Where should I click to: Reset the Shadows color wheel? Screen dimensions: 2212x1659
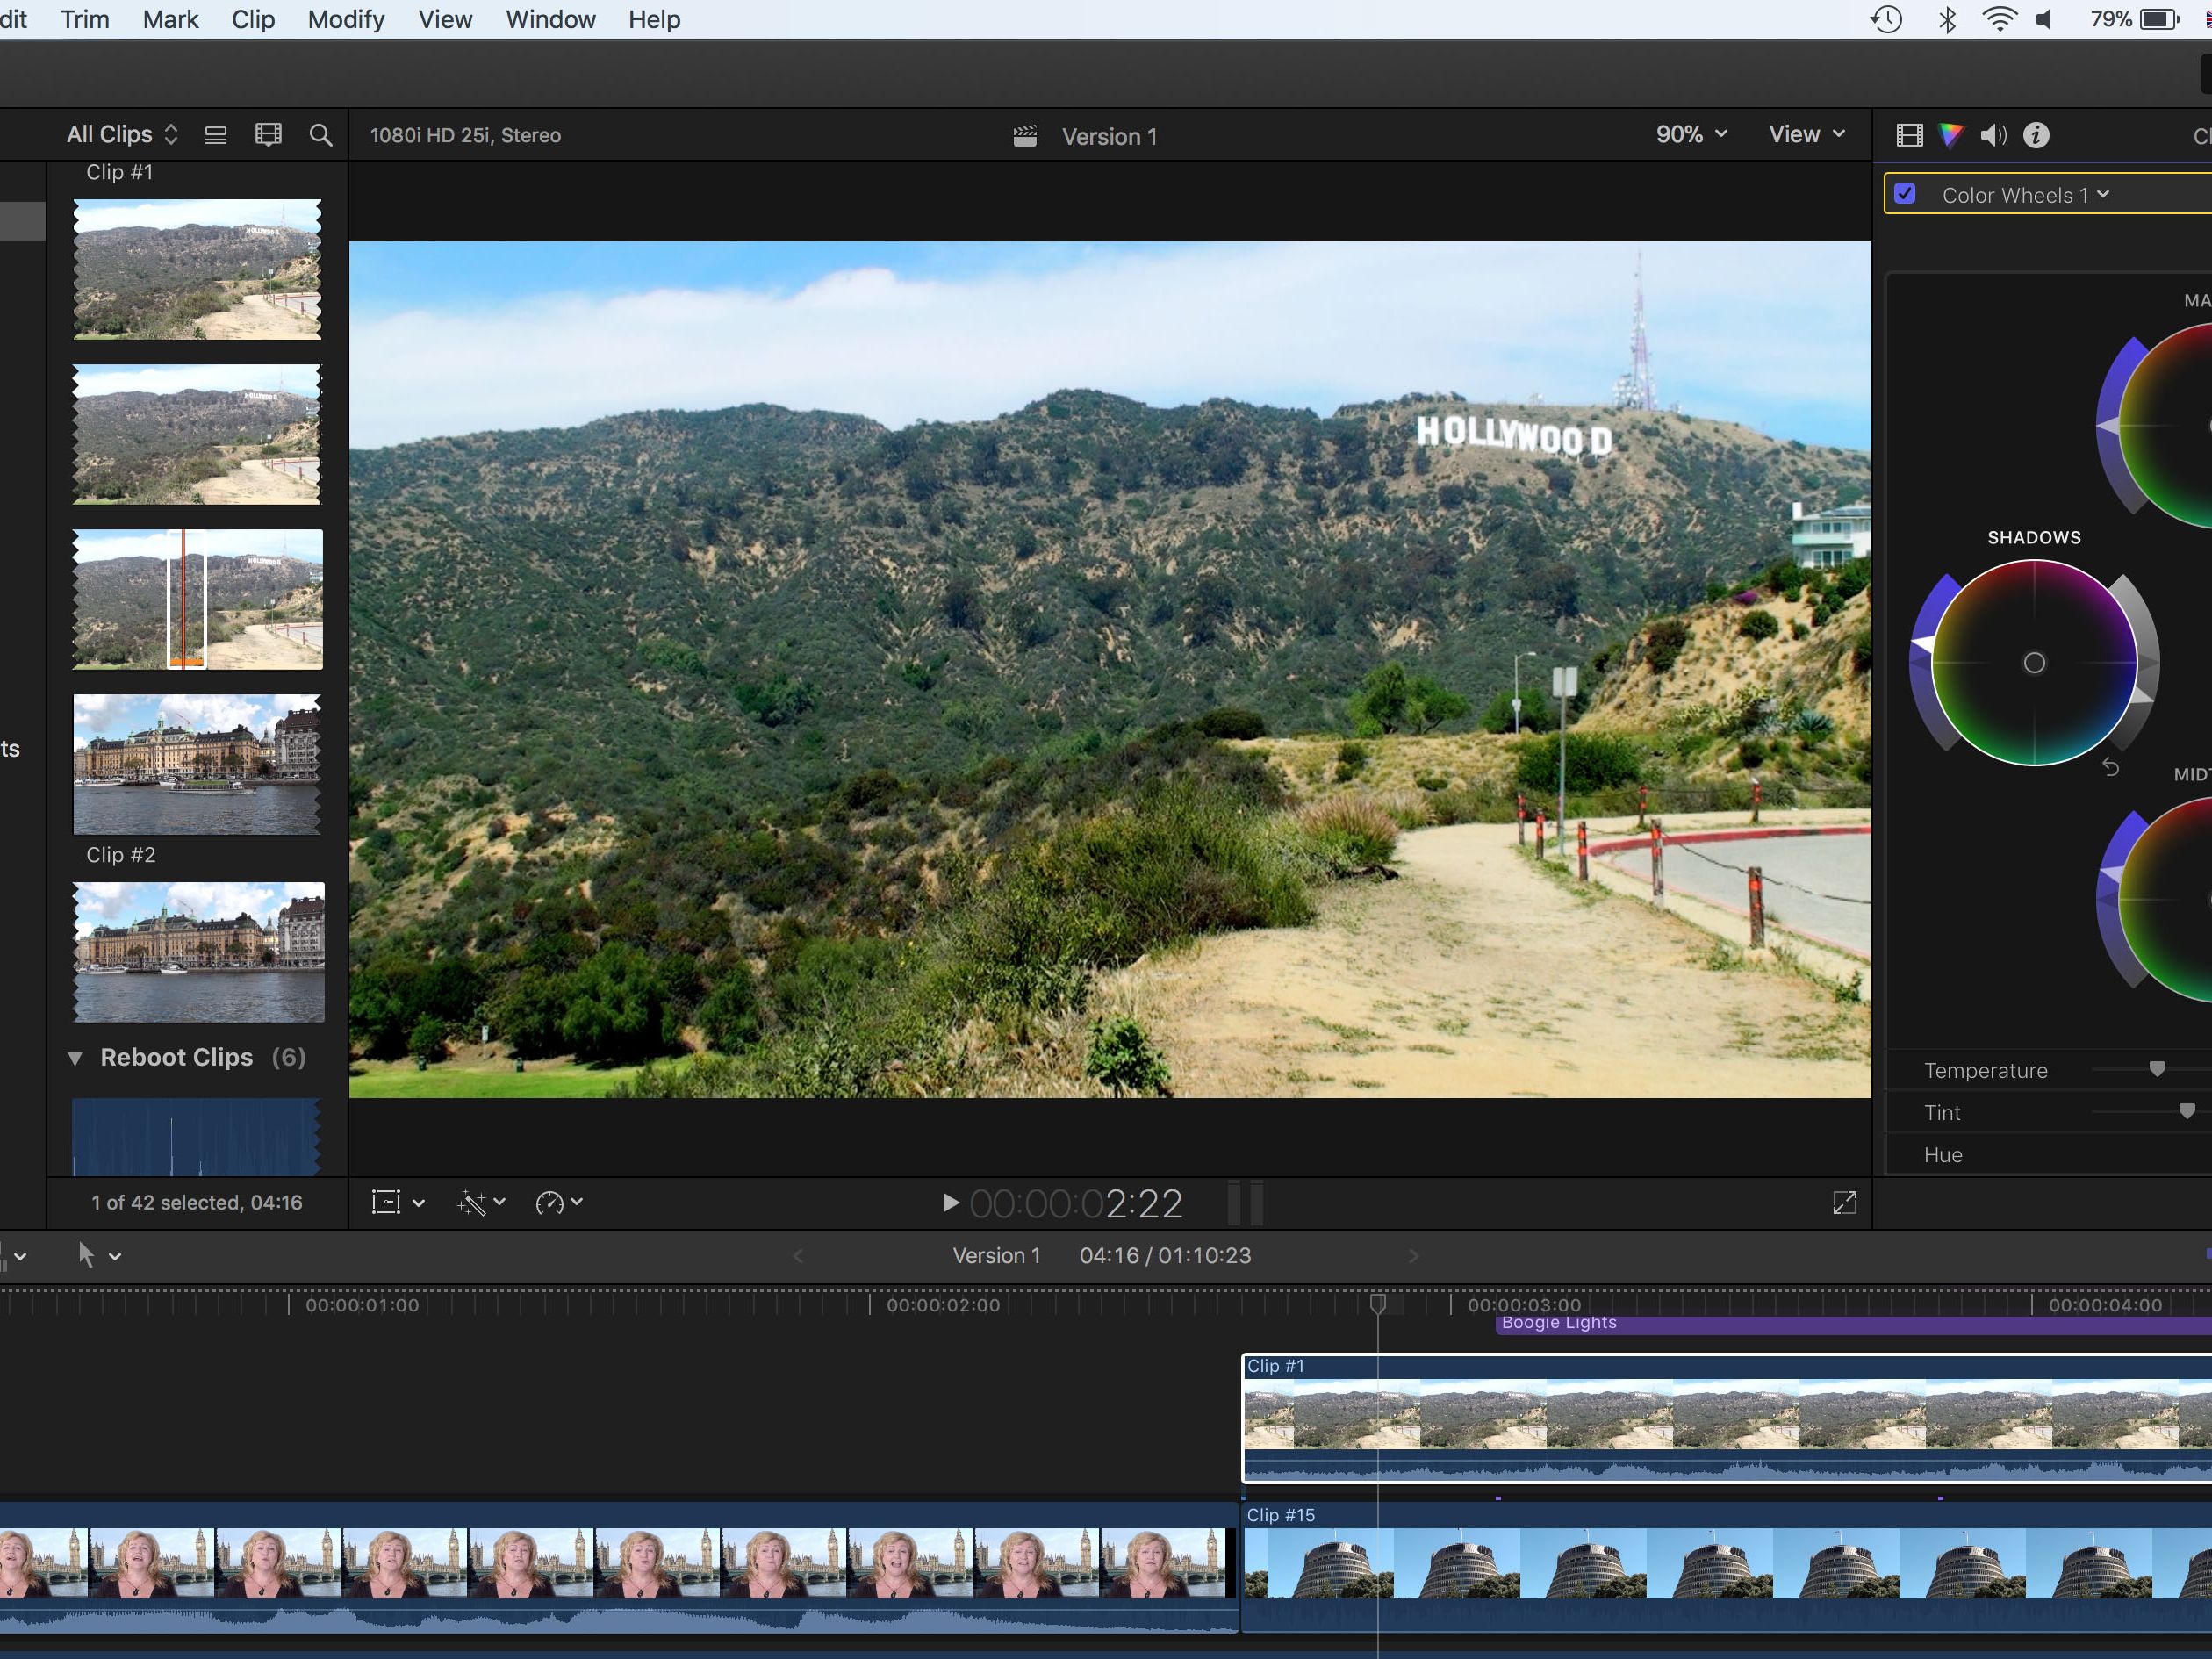click(x=2110, y=767)
